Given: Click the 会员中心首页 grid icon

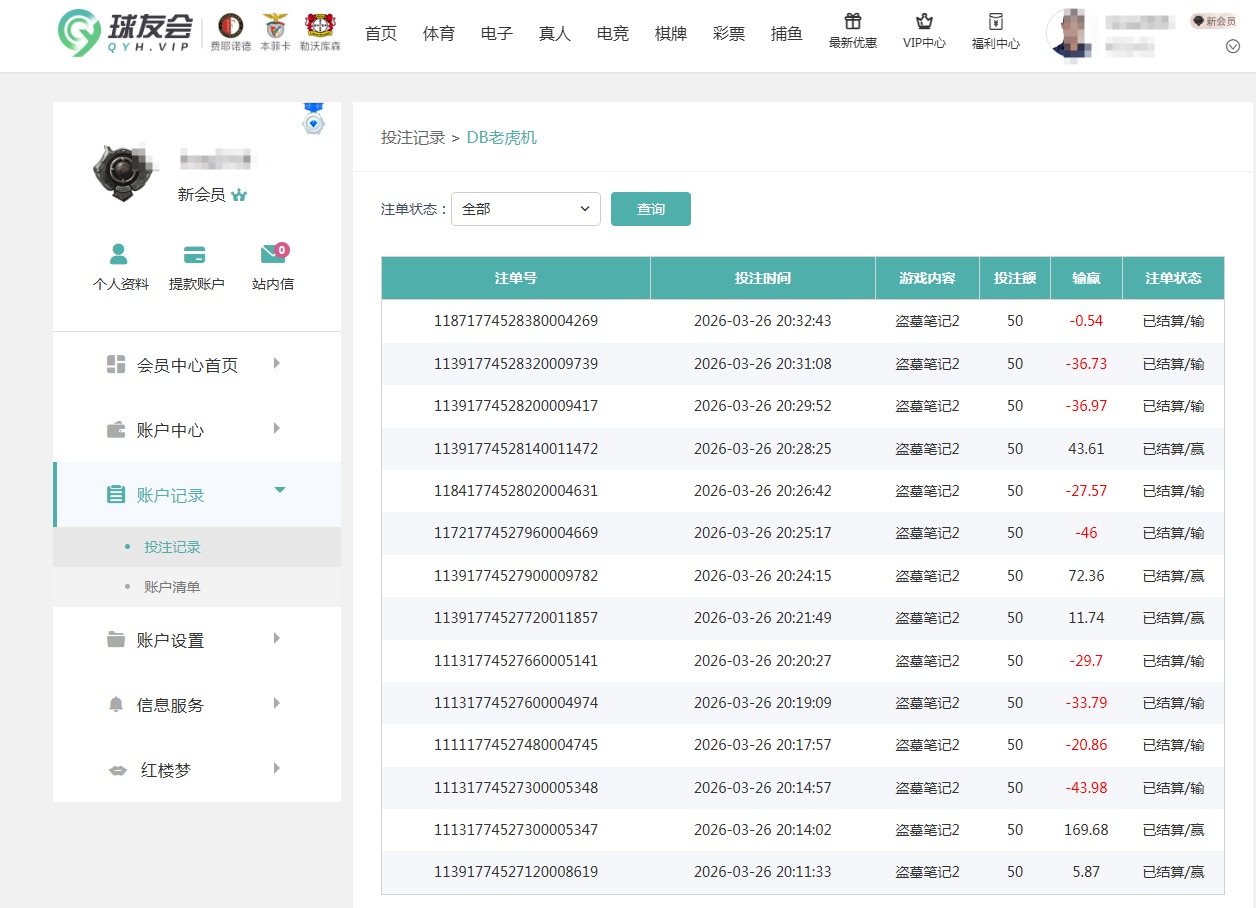Looking at the screenshot, I should pyautogui.click(x=115, y=365).
